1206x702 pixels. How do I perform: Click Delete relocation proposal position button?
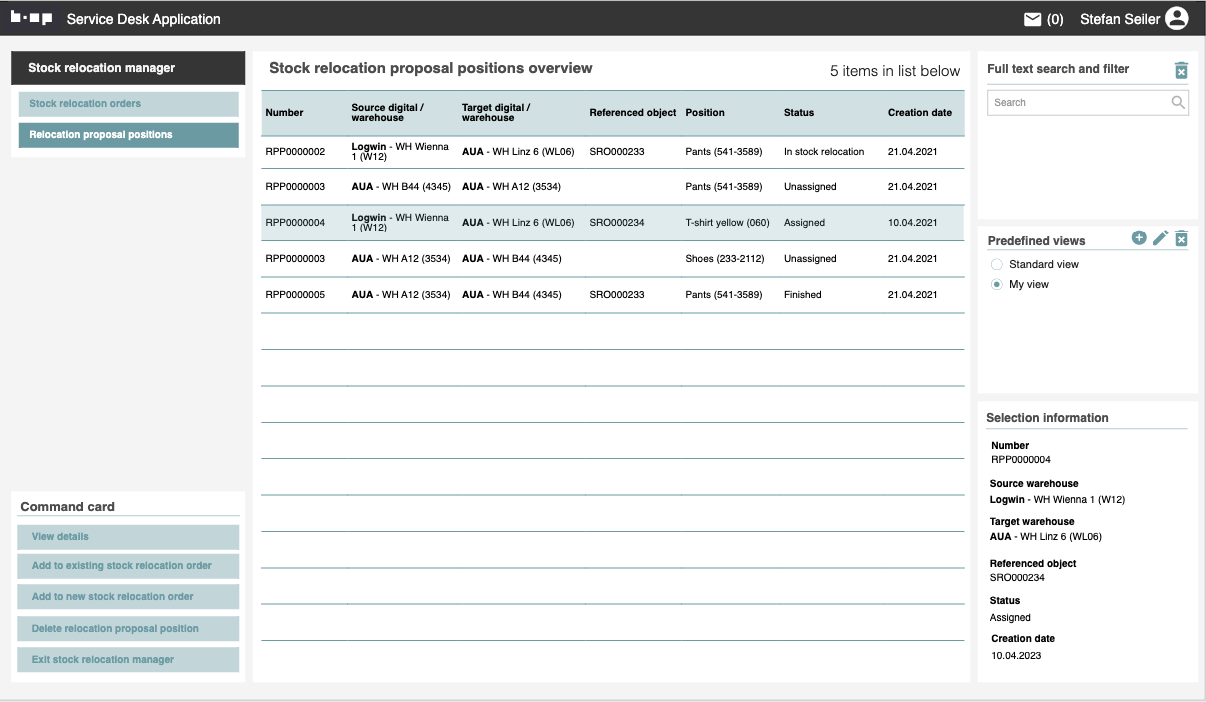pos(128,629)
